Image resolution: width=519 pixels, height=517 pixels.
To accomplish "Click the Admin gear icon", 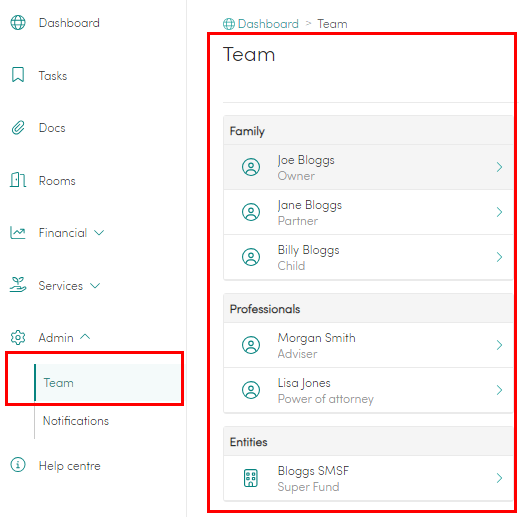I will [x=18, y=337].
